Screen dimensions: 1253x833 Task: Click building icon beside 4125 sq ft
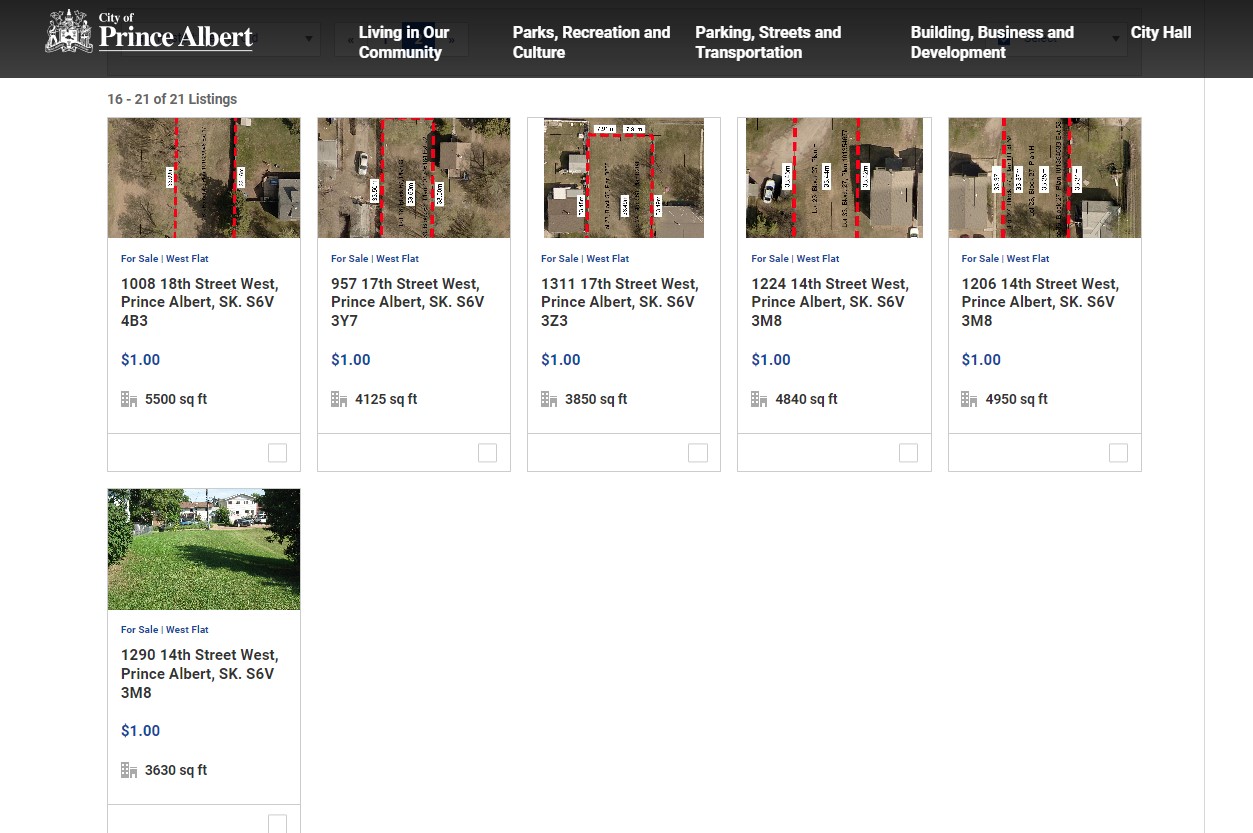[339, 399]
